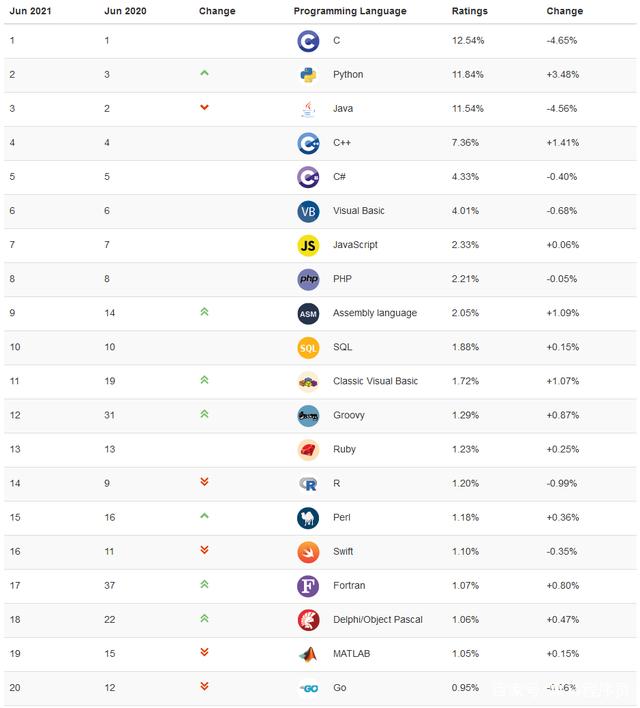Click the Assembly language ASM icon
This screenshot has height=708, width=640.
coord(308,313)
